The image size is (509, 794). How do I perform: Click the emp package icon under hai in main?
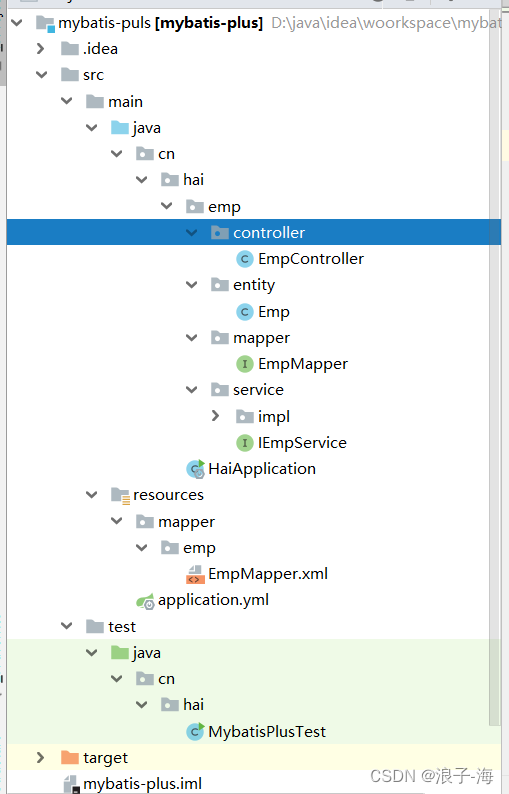pyautogui.click(x=194, y=206)
